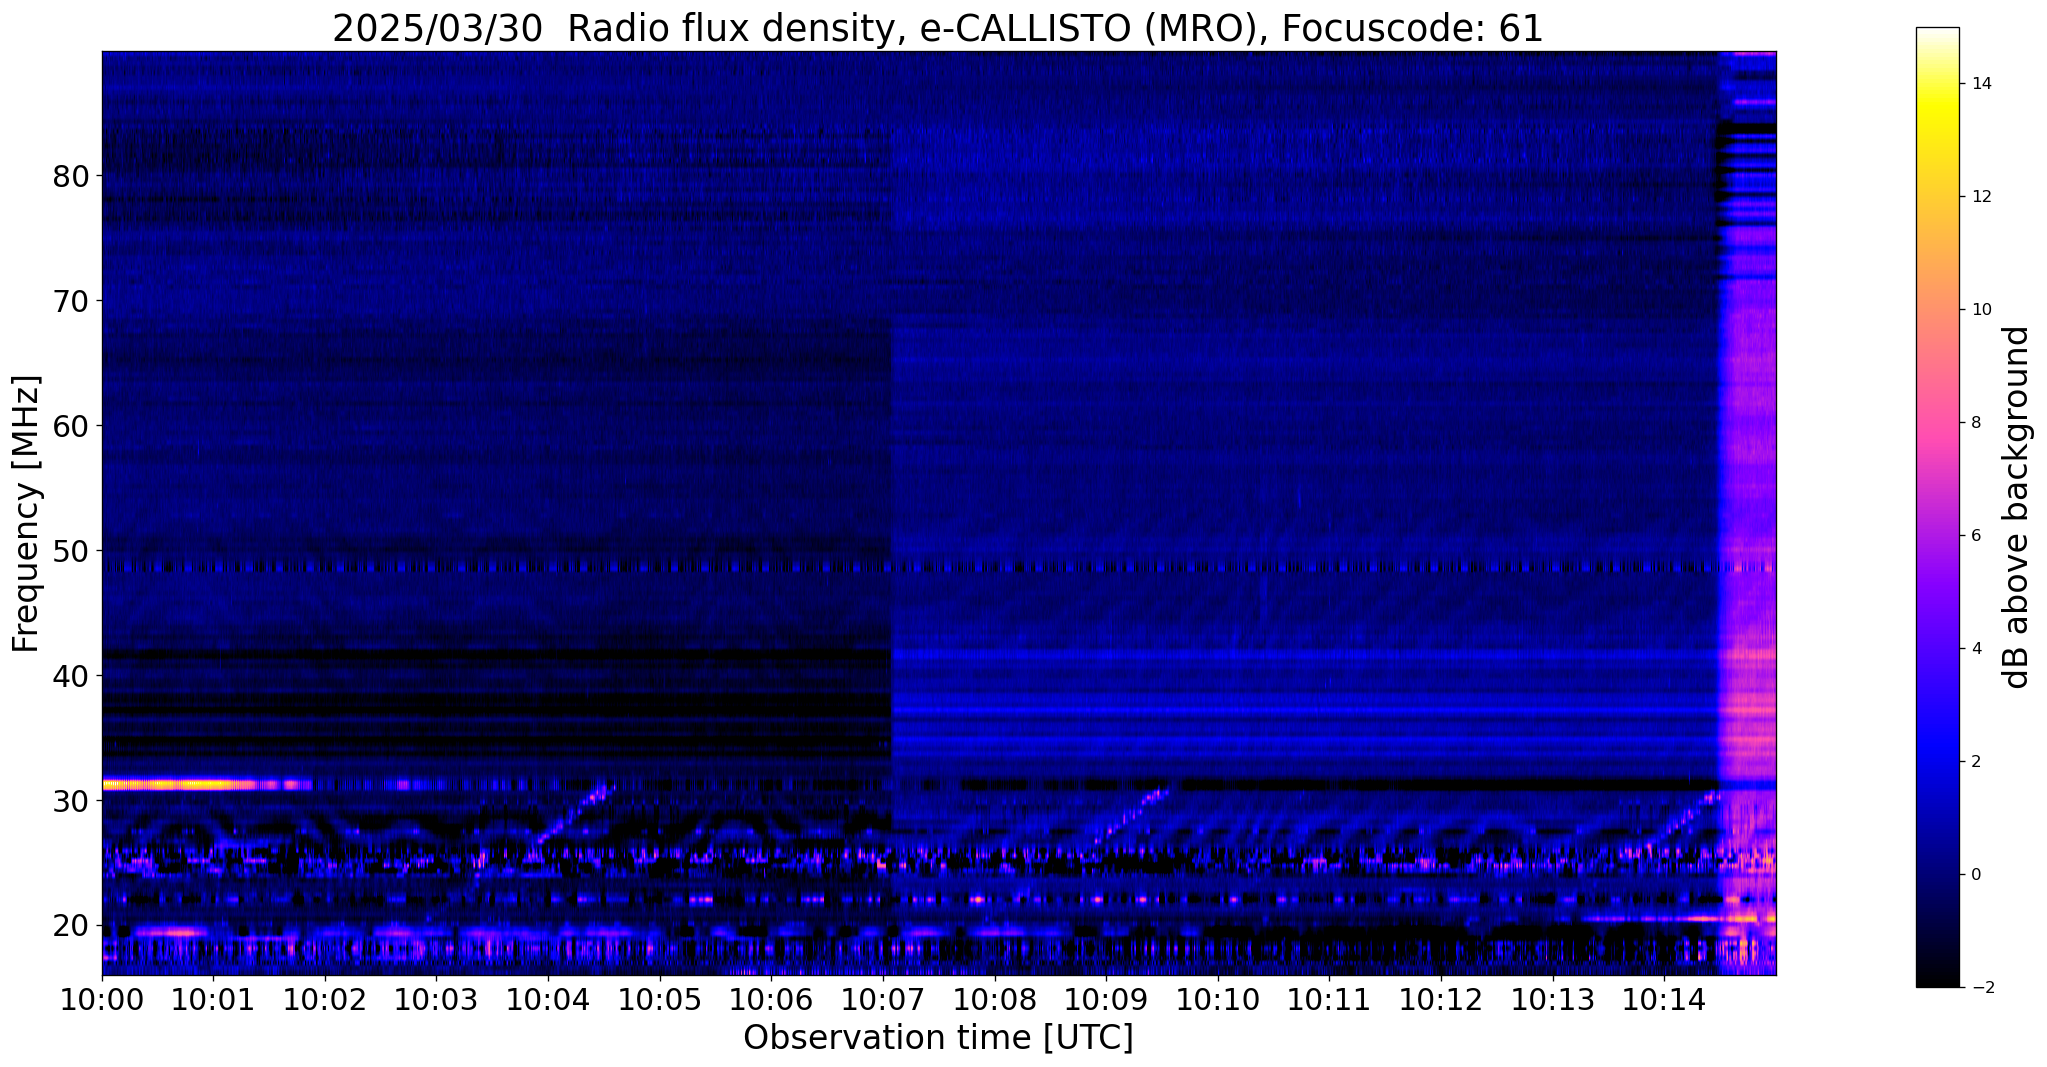Click the 10:00 time tick label
The image size is (2047, 1067).
click(102, 998)
